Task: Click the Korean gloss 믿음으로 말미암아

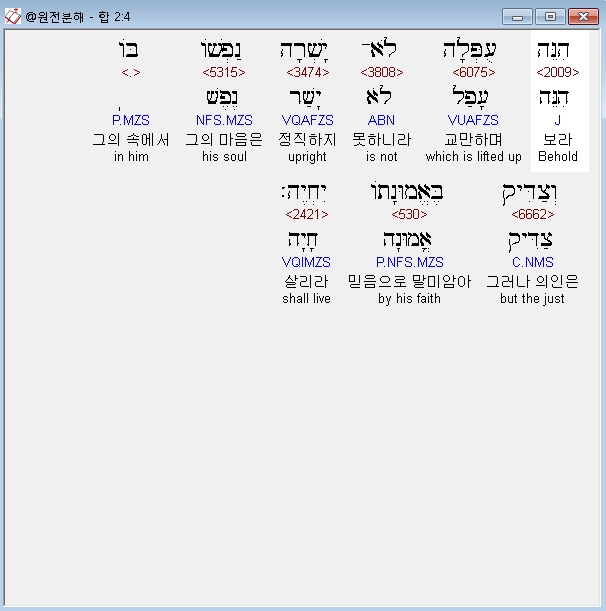Action: (409, 281)
